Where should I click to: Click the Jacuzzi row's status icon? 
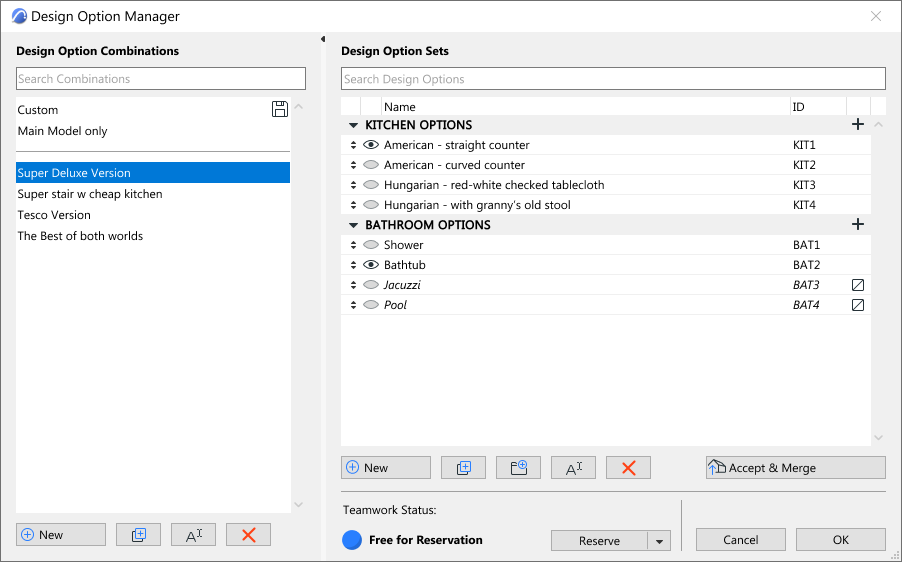[857, 285]
